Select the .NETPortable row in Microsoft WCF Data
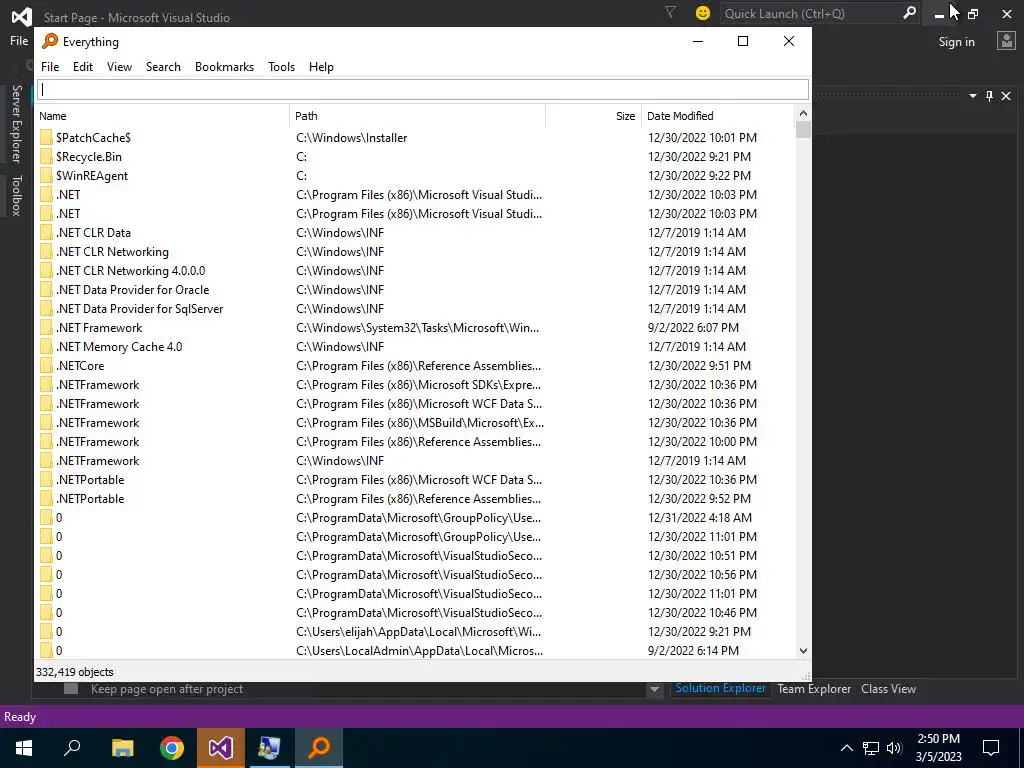 [415, 479]
